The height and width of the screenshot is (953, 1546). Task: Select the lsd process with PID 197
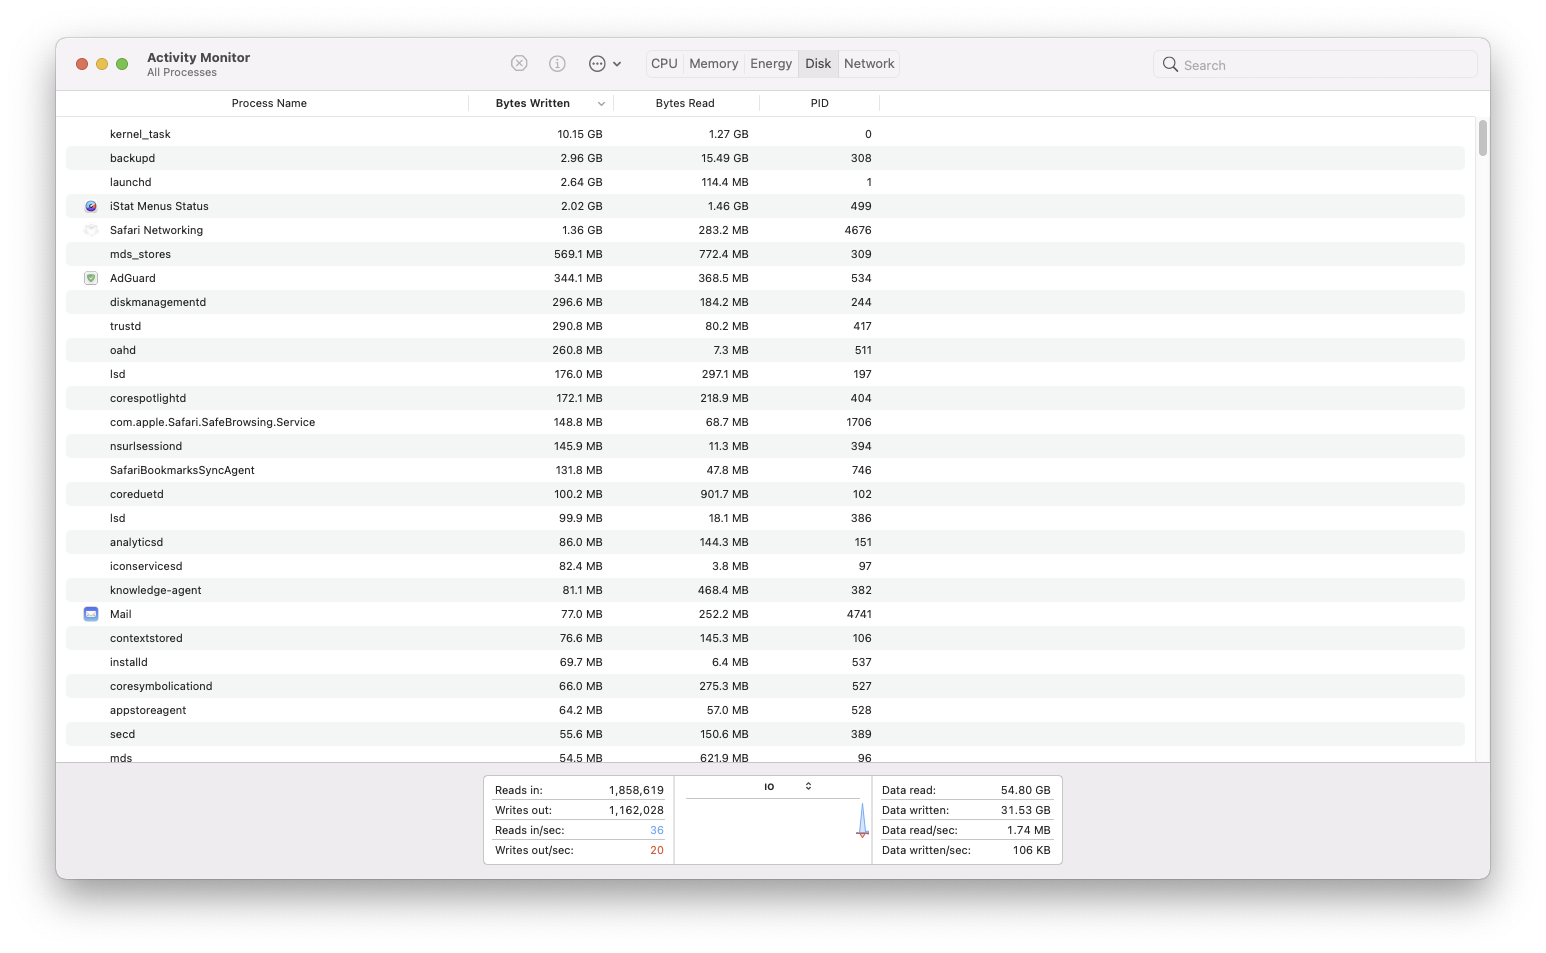pyautogui.click(x=765, y=374)
